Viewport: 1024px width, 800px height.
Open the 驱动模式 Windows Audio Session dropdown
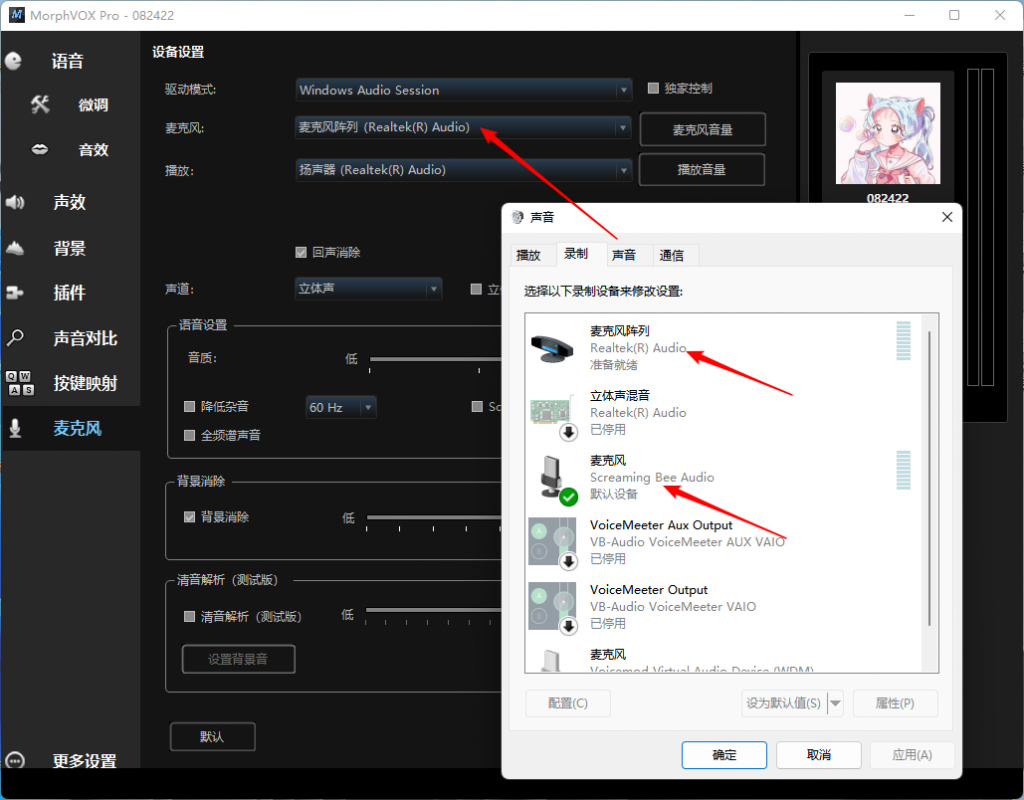tap(464, 89)
